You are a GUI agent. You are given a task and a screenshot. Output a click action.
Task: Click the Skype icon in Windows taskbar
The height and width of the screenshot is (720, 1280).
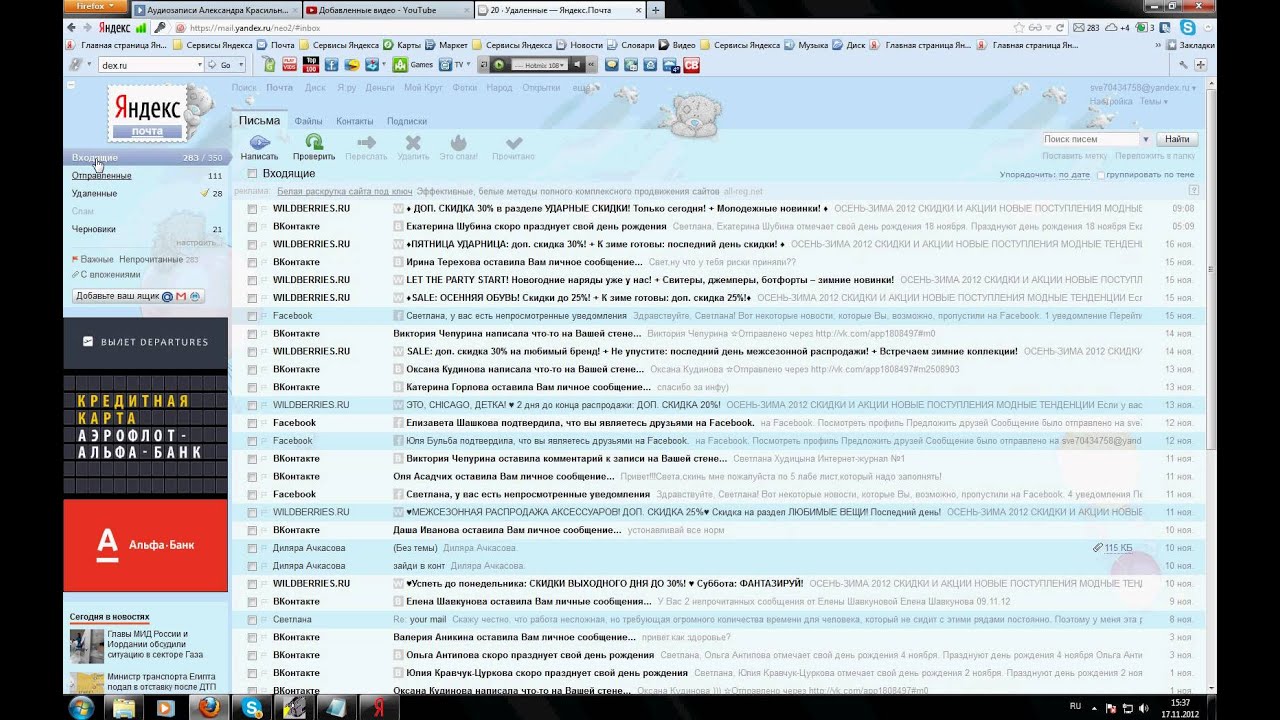pos(251,707)
